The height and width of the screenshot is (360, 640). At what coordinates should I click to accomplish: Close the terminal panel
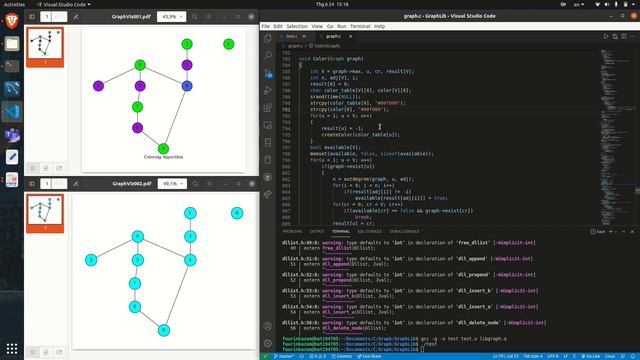click(632, 231)
